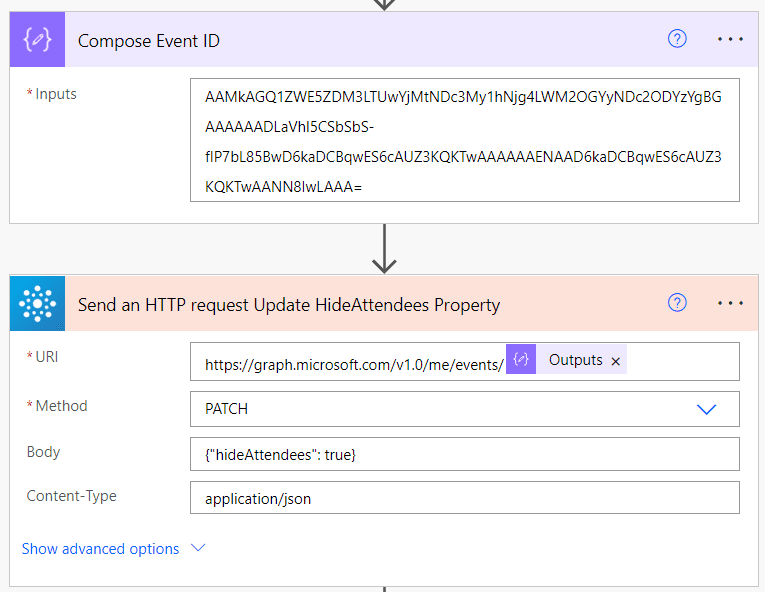The image size is (765, 592).
Task: Click the Show advanced options link
Action: (101, 549)
